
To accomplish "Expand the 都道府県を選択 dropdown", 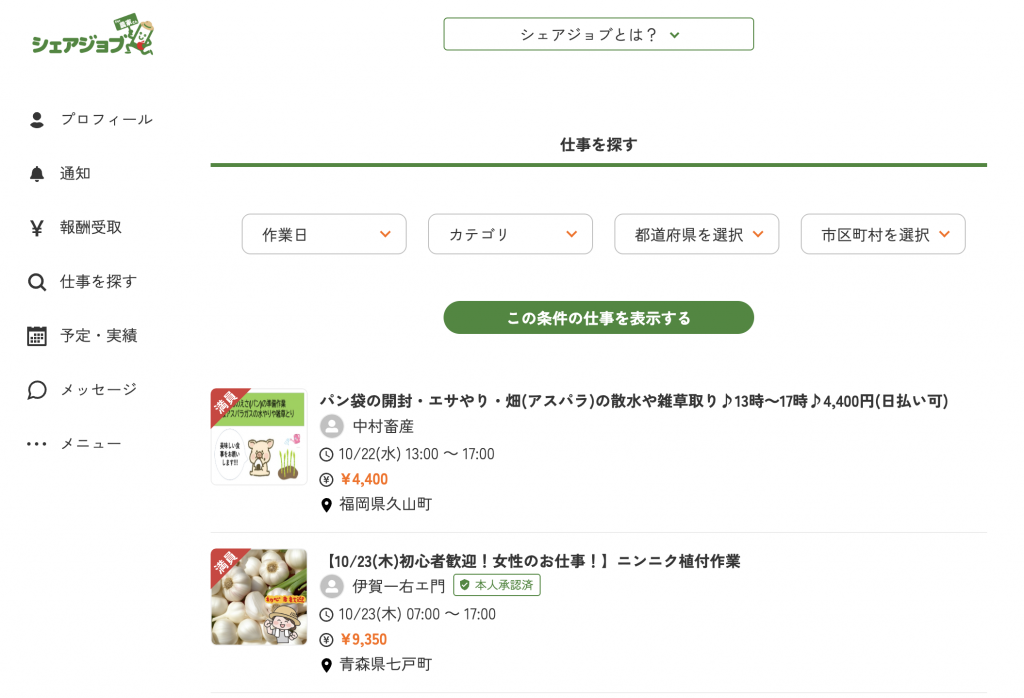I will tap(696, 234).
